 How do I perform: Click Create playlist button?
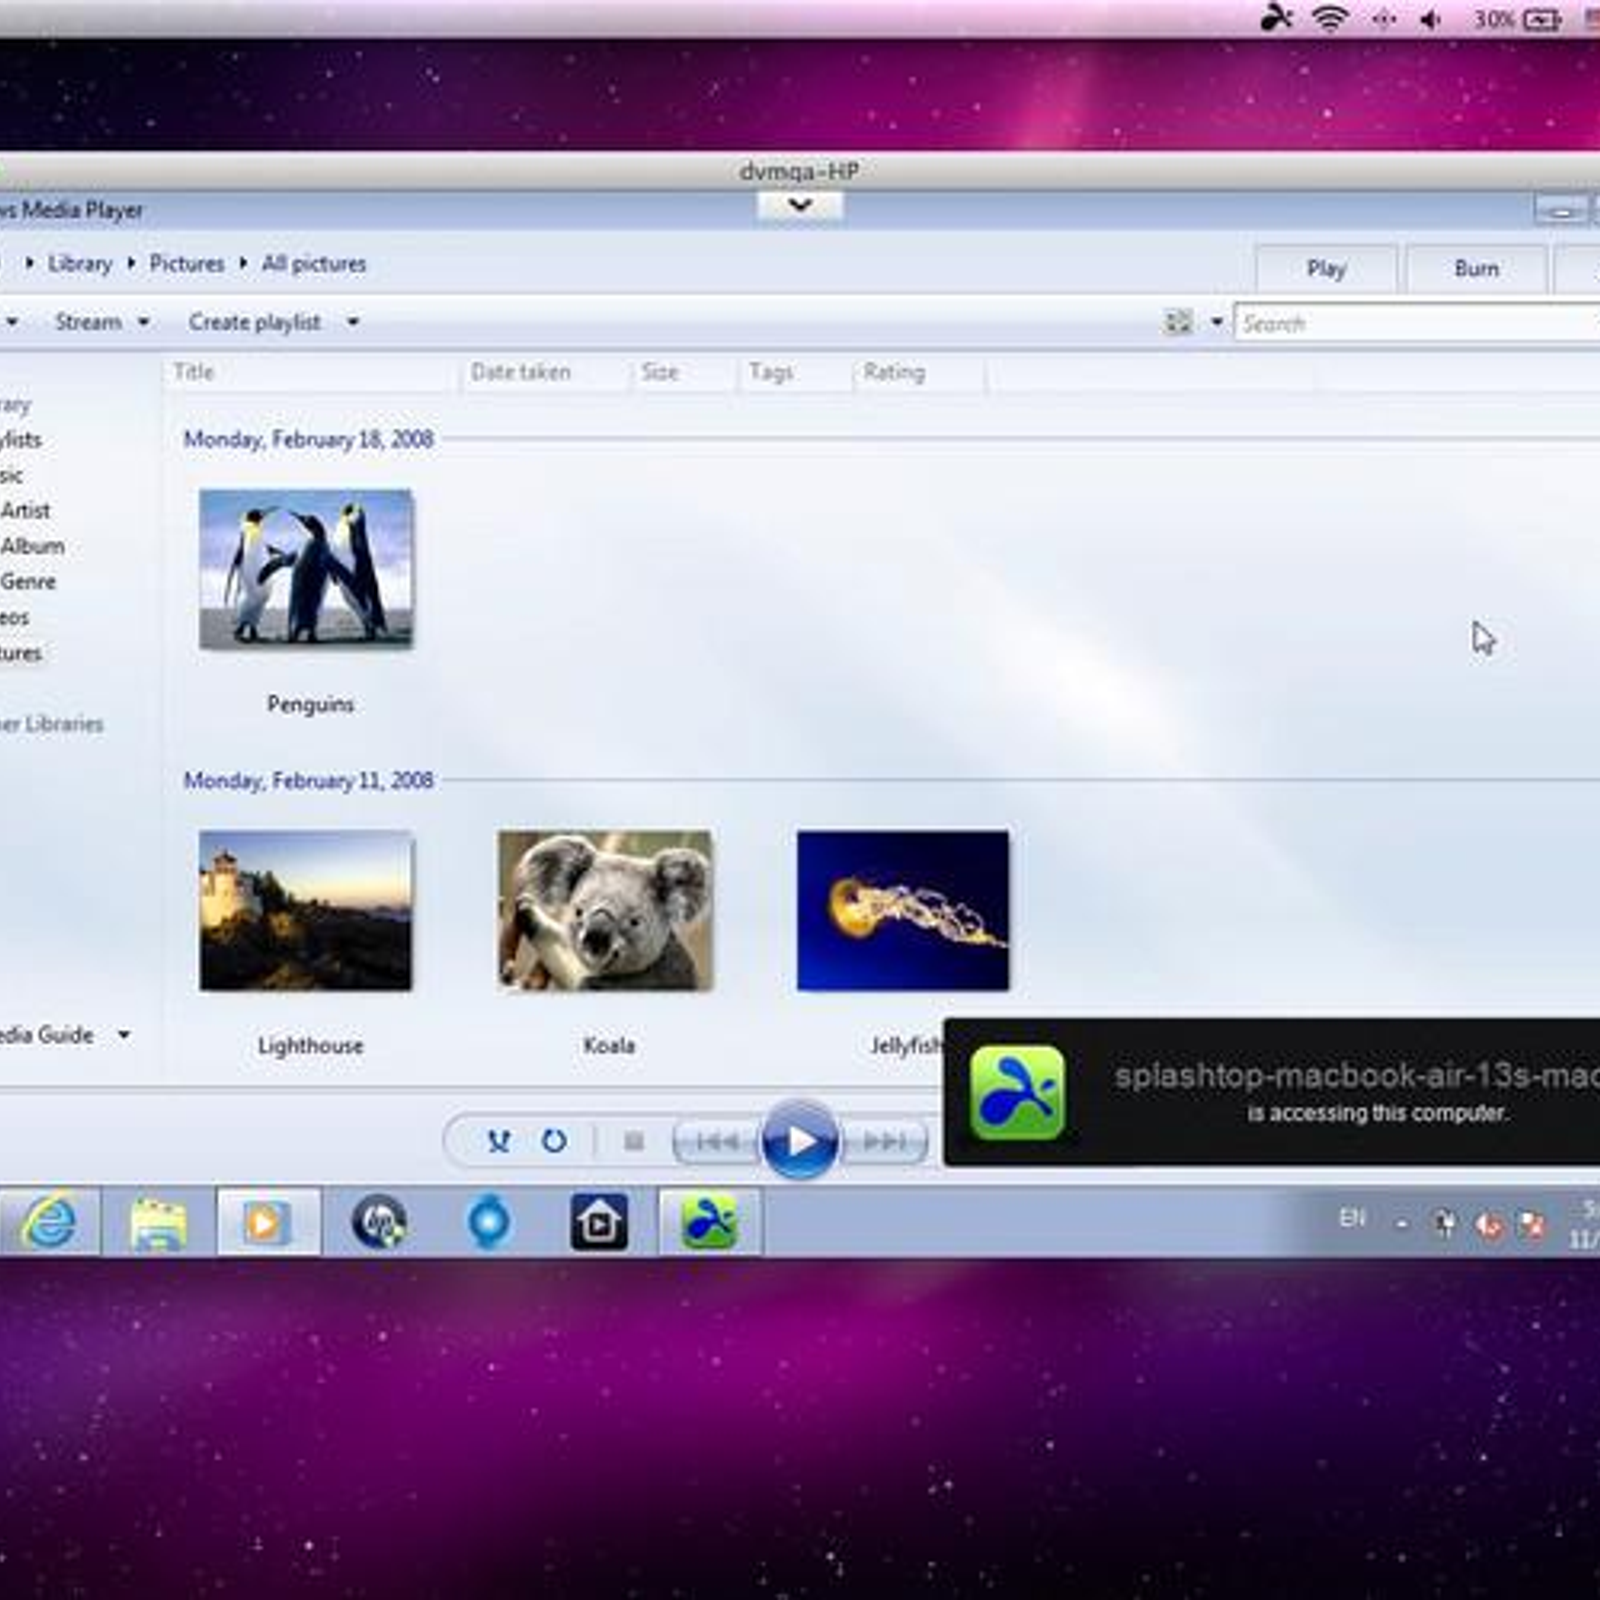(255, 322)
